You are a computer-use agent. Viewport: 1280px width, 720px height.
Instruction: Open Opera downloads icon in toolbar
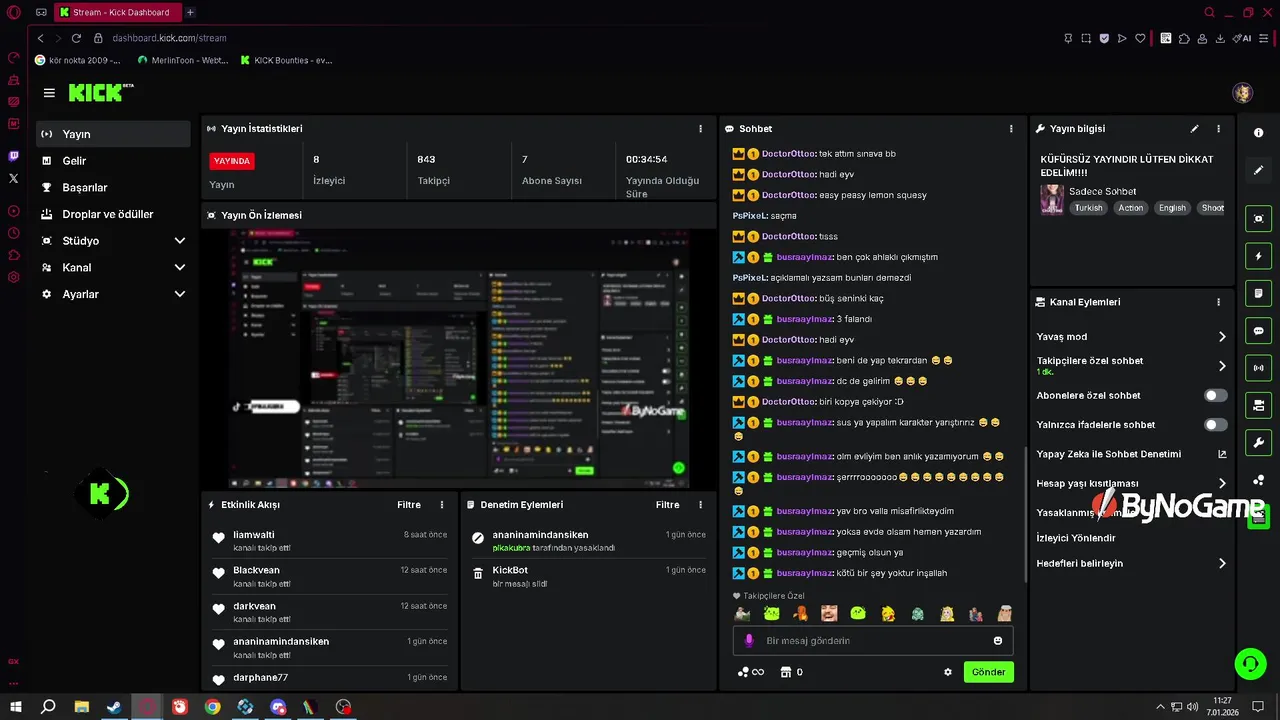pyautogui.click(x=1220, y=38)
